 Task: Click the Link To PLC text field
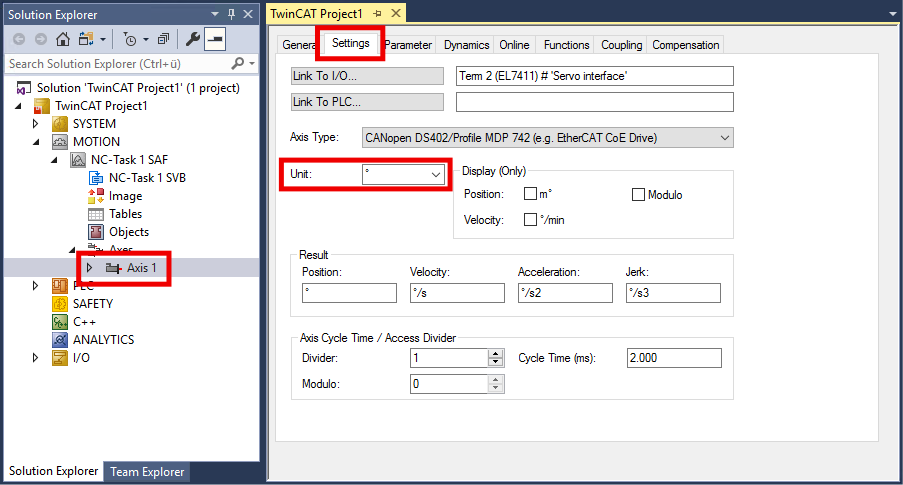pyautogui.click(x=595, y=102)
